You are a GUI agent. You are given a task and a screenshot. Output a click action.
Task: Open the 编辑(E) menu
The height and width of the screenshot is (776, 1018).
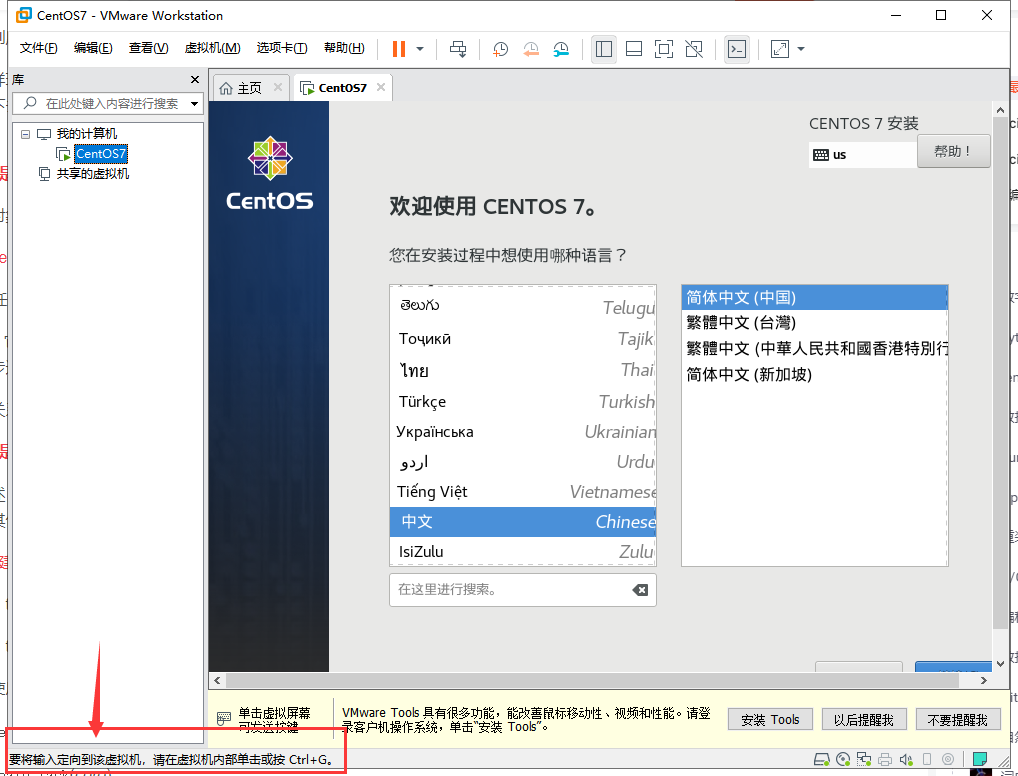pos(93,48)
